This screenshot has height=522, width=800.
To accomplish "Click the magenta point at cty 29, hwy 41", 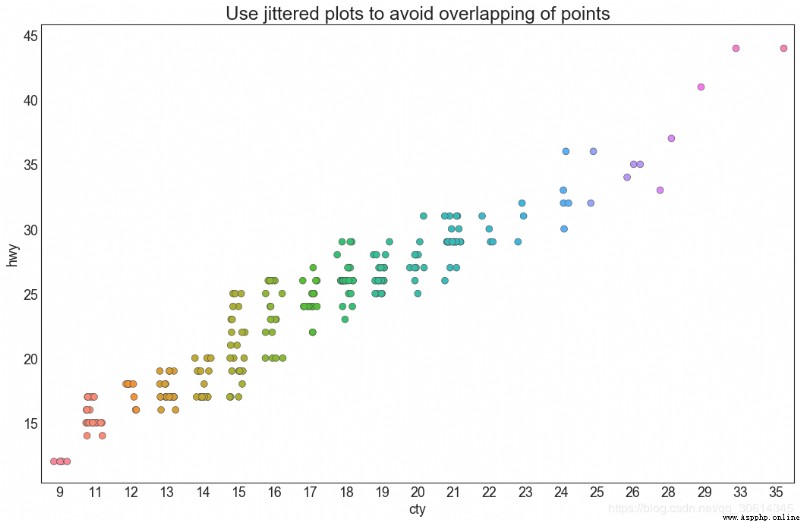I will coord(701,87).
